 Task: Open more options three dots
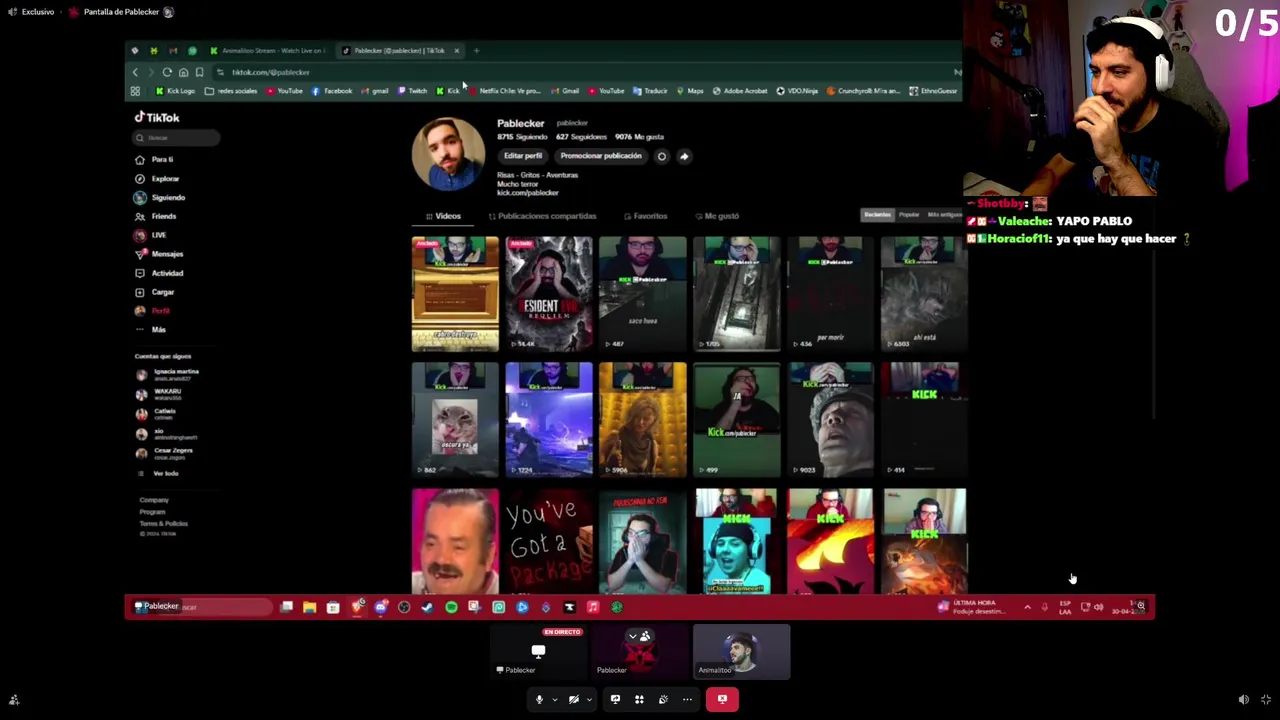click(x=687, y=699)
